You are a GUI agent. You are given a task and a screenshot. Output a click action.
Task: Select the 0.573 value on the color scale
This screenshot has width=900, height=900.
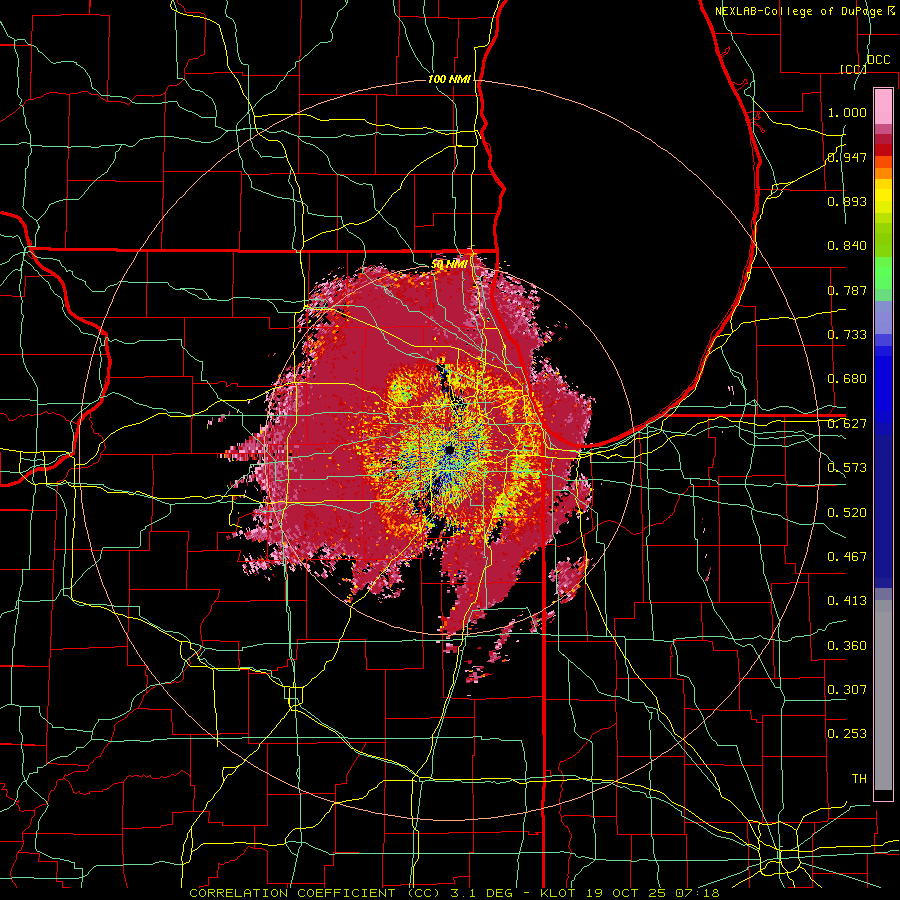847,468
